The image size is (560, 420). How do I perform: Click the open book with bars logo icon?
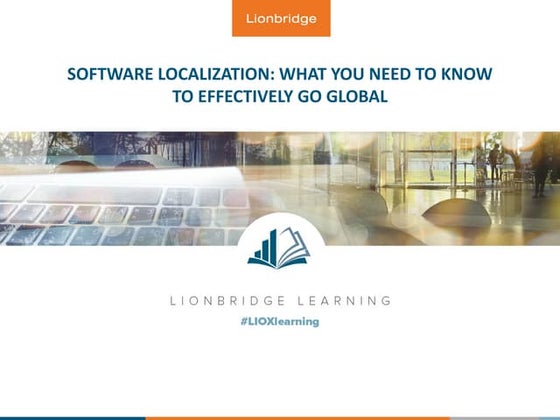[279, 248]
